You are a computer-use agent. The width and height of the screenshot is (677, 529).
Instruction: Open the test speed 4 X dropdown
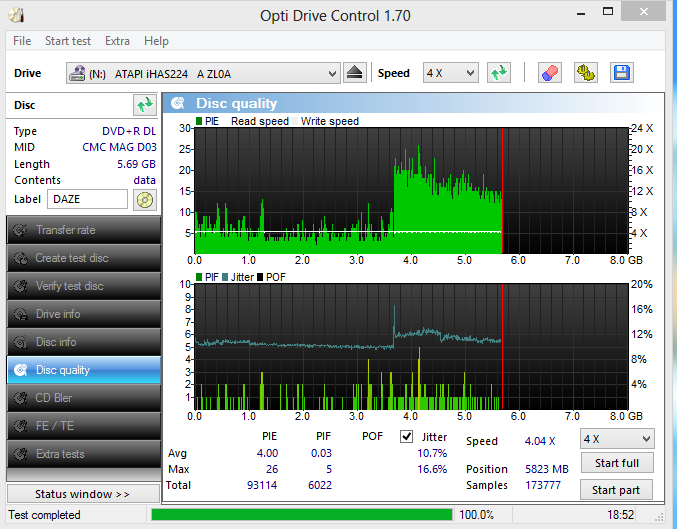click(617, 439)
